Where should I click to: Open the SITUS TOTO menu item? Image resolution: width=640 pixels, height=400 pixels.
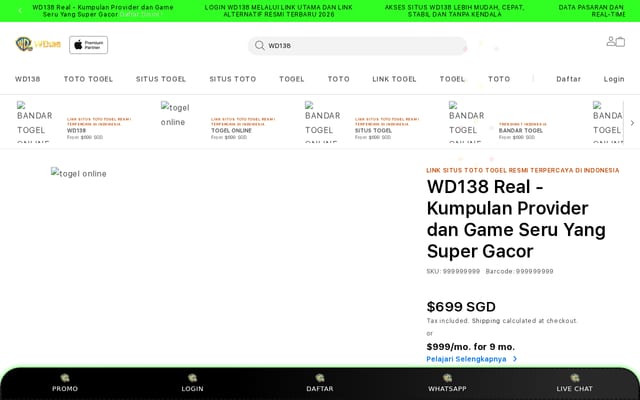pyautogui.click(x=233, y=79)
